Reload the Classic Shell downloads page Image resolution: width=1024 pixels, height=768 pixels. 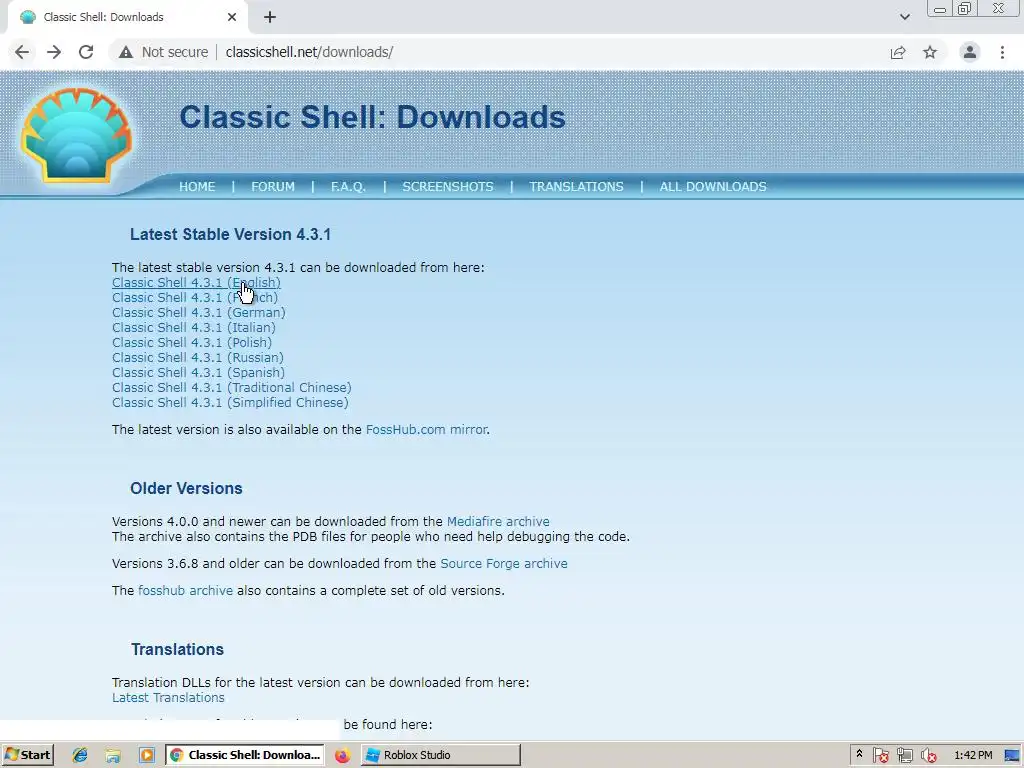[86, 52]
